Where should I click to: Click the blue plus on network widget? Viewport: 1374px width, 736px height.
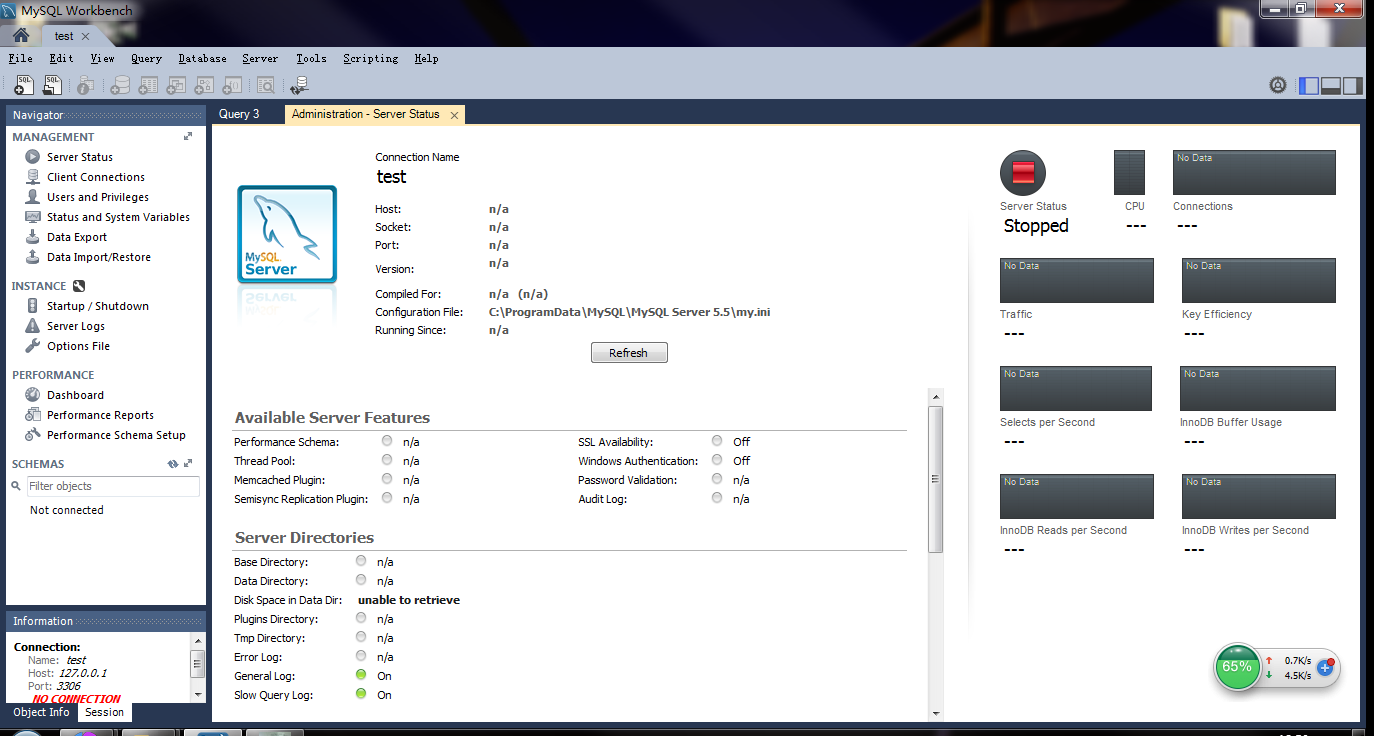[1326, 667]
